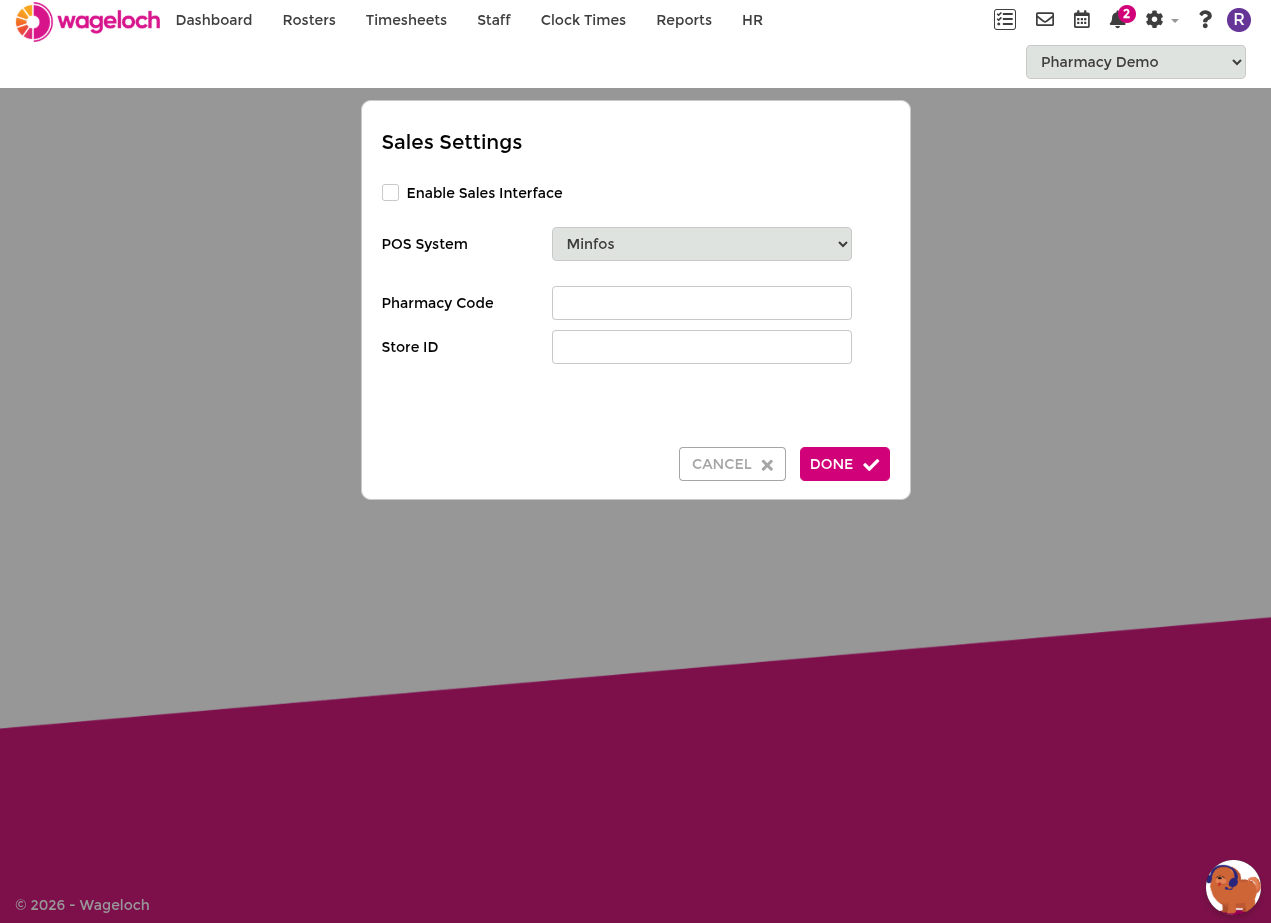The width and height of the screenshot is (1271, 923).
Task: Focus the Pharmacy Code input field
Action: (x=702, y=303)
